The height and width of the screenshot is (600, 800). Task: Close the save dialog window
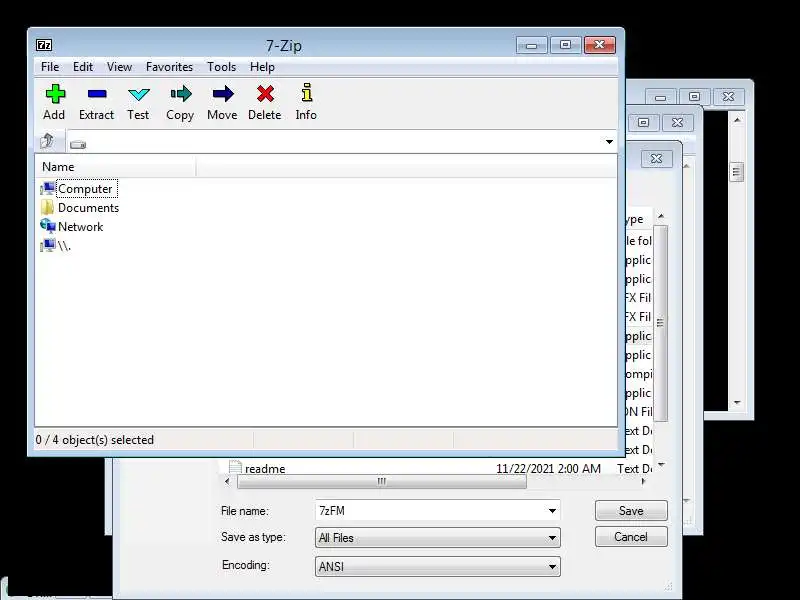657,159
